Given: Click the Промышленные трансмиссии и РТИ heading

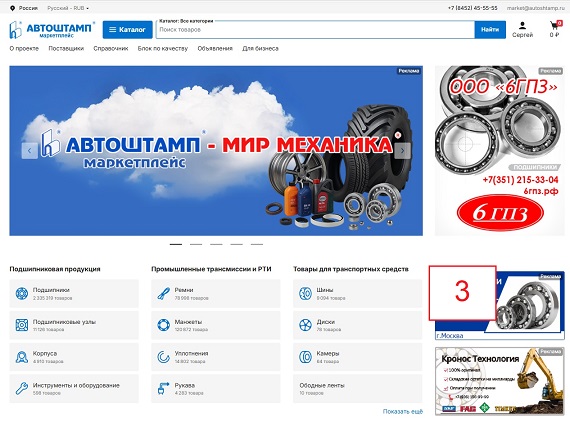Looking at the screenshot, I should point(211,269).
